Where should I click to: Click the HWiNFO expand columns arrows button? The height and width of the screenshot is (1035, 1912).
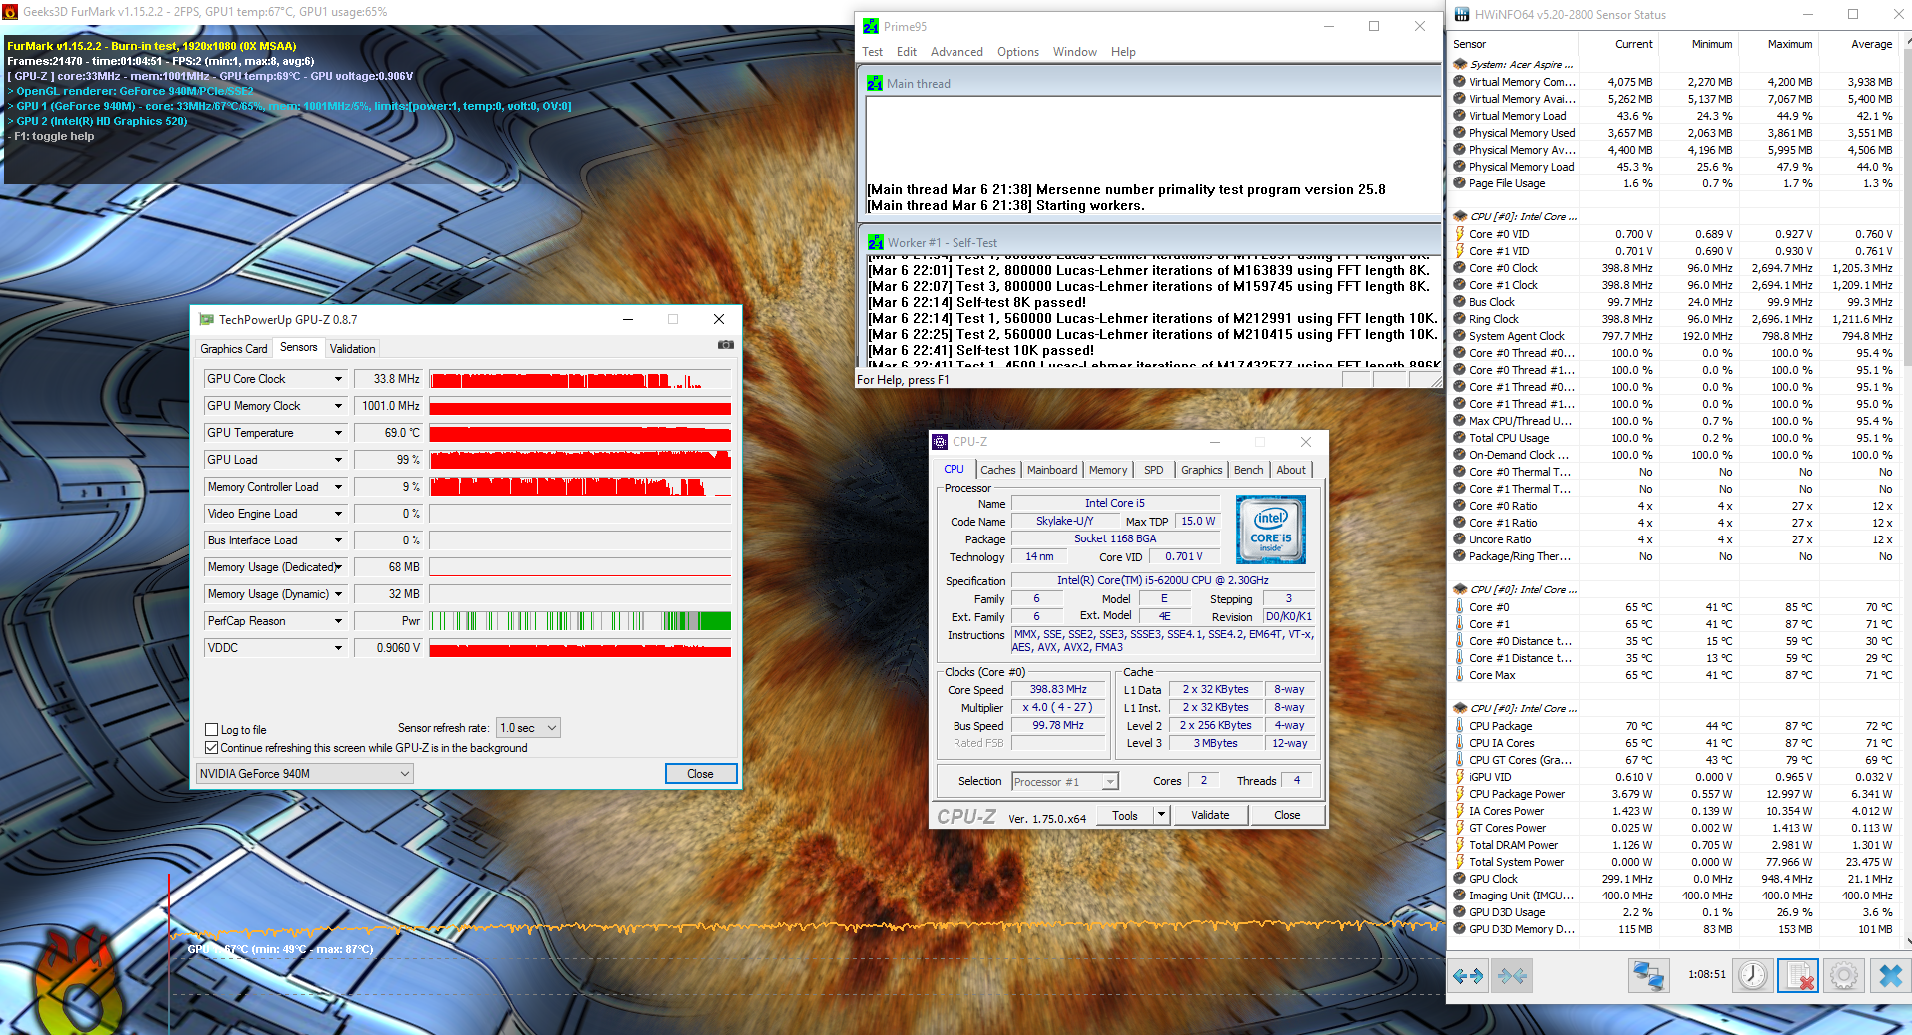(1468, 976)
